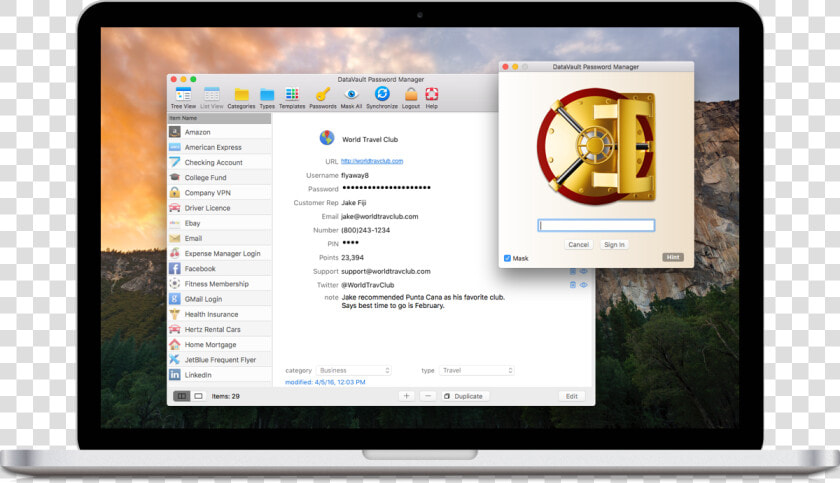Click the Item Name column header
840x483 pixels.
pos(219,118)
